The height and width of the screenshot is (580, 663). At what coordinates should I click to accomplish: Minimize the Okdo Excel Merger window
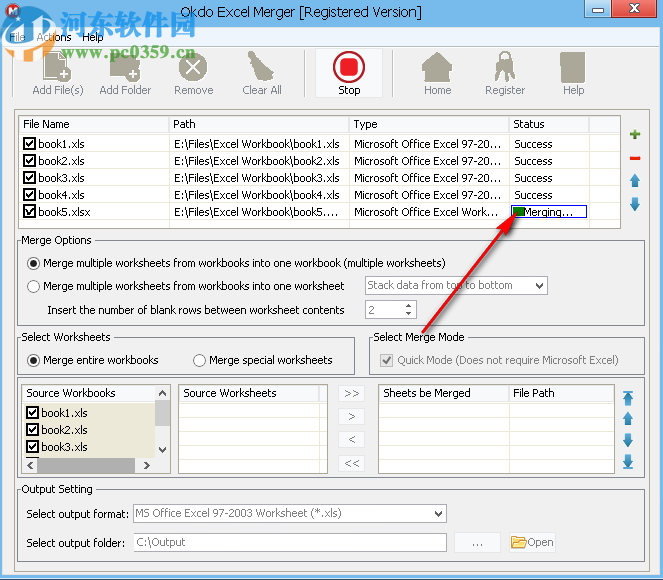click(x=597, y=9)
